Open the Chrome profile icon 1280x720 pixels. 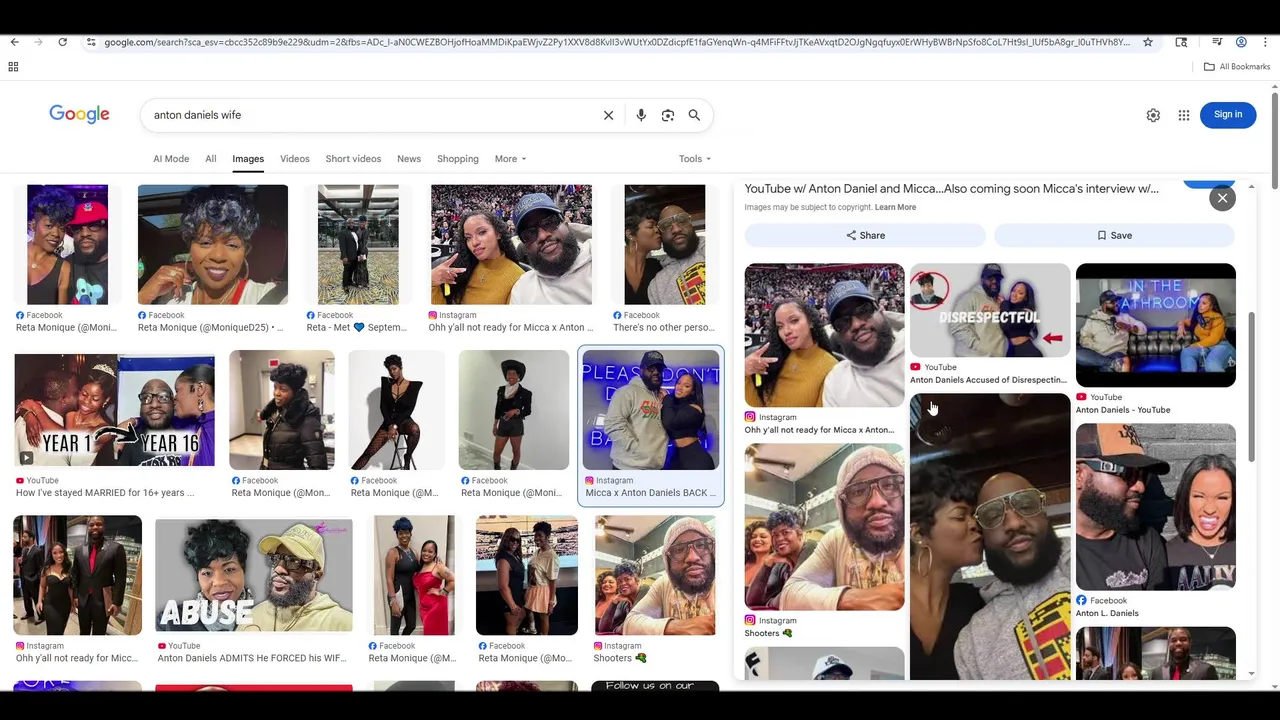pos(1241,42)
